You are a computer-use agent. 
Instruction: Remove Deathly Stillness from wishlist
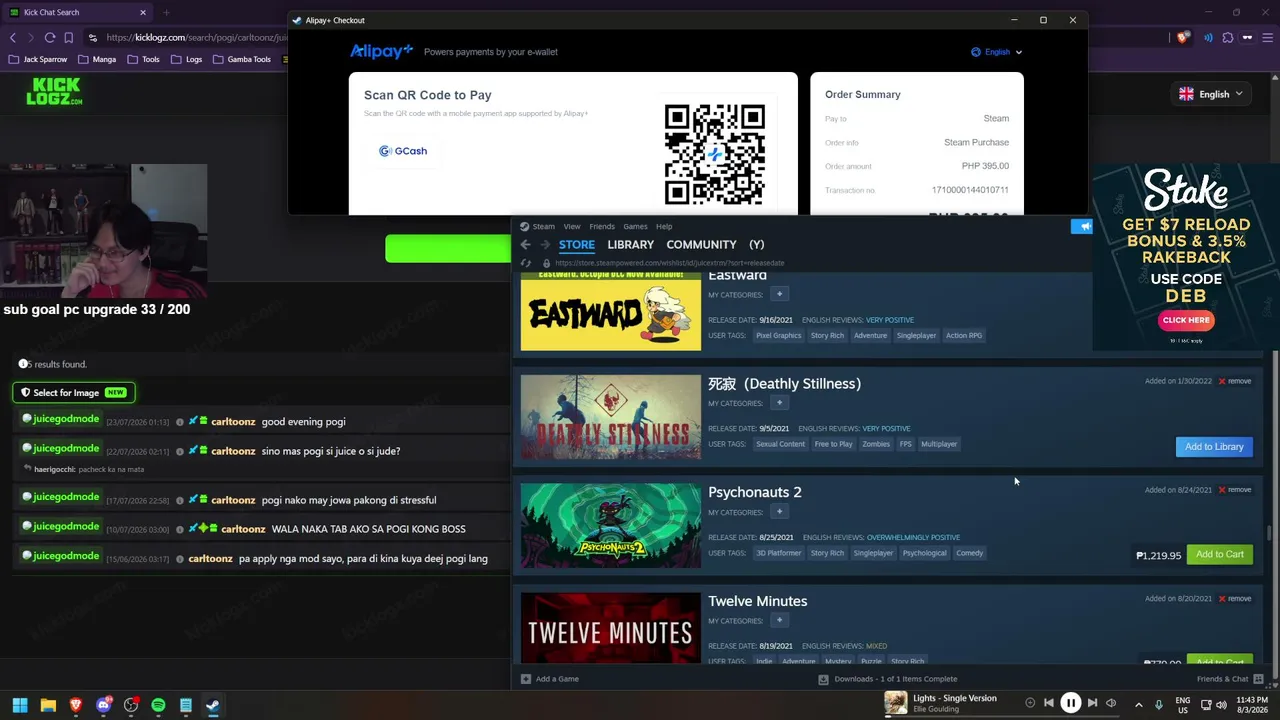1235,381
